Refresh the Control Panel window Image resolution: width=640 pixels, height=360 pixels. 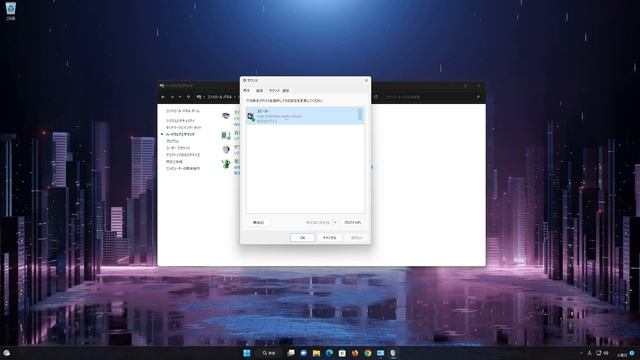click(x=376, y=97)
